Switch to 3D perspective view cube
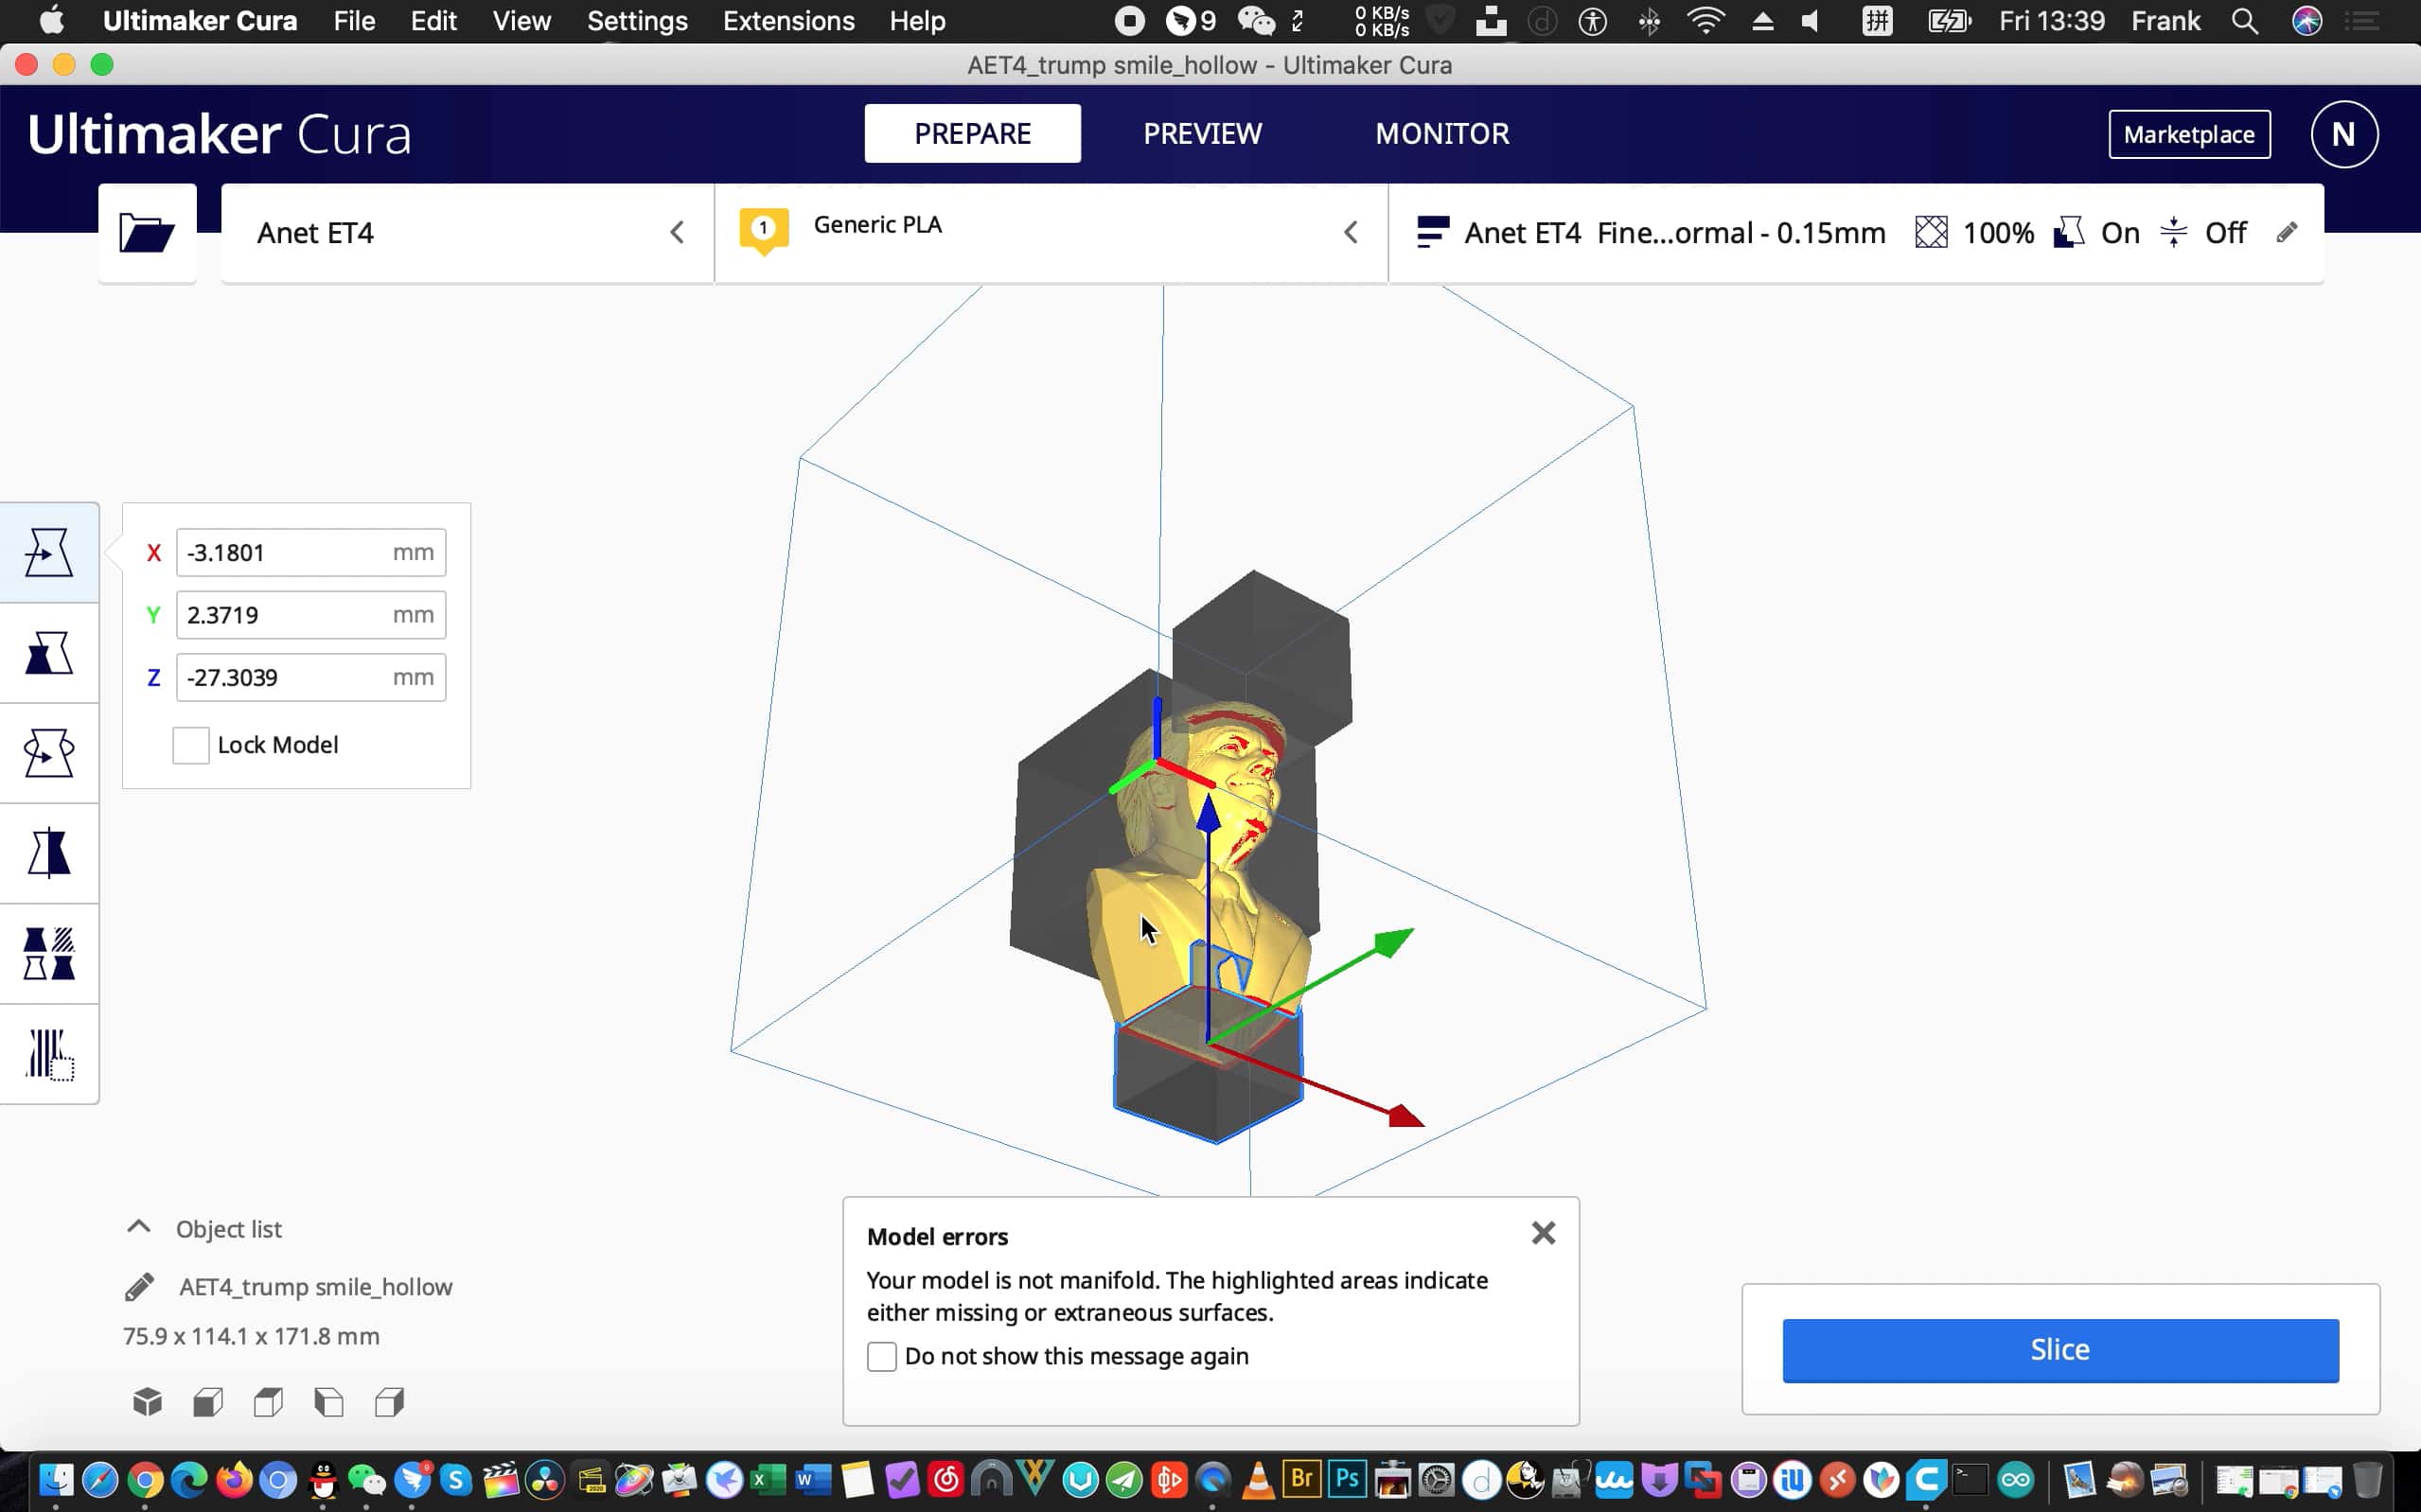Viewport: 2421px width, 1512px height. [x=147, y=1402]
